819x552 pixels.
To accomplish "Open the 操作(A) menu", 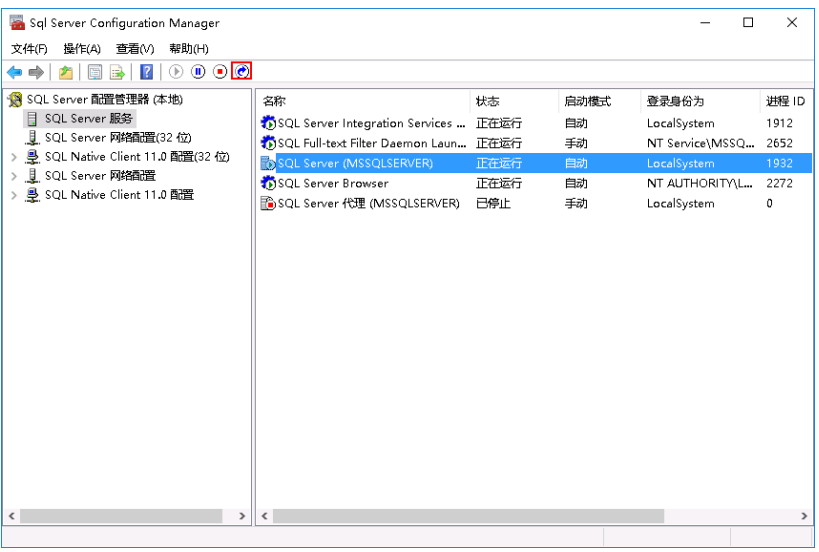I will 82,49.
